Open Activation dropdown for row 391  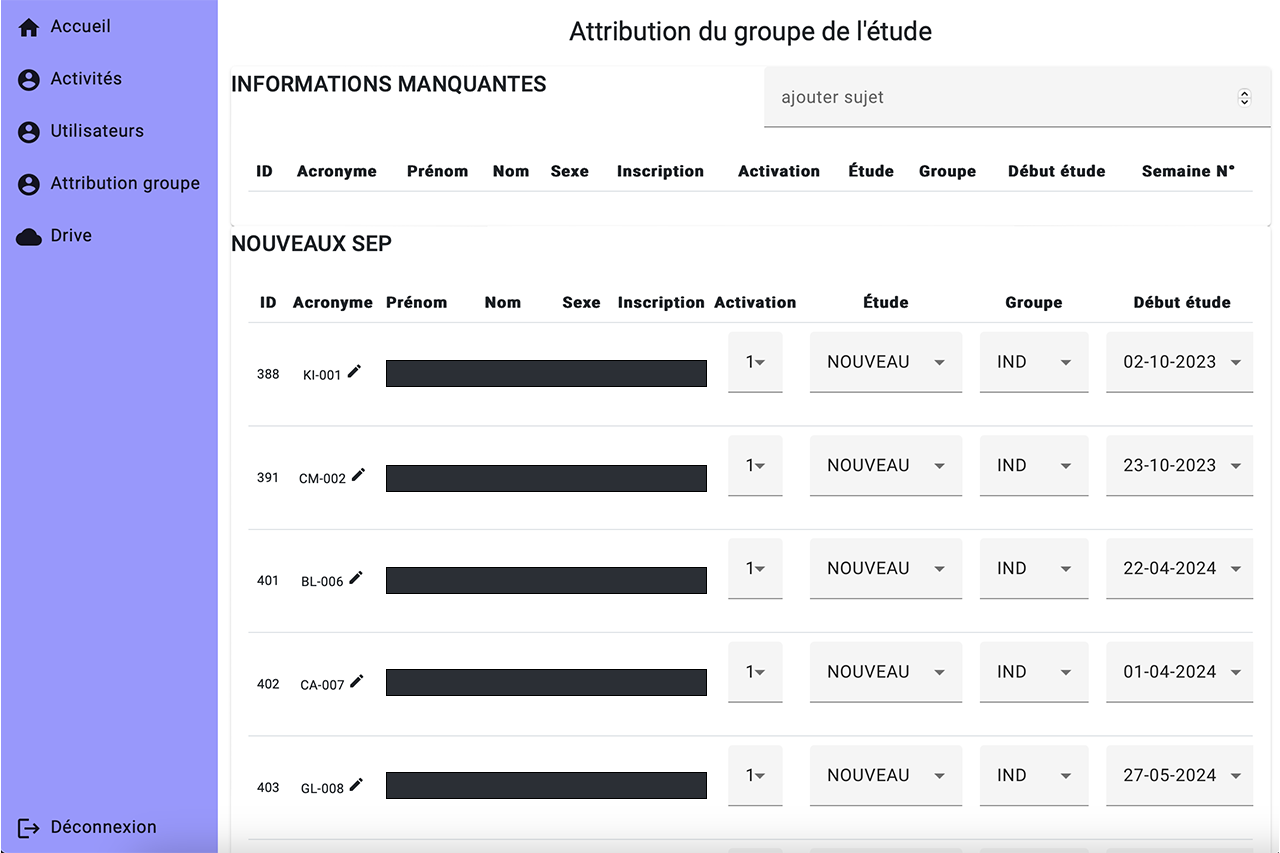(755, 465)
